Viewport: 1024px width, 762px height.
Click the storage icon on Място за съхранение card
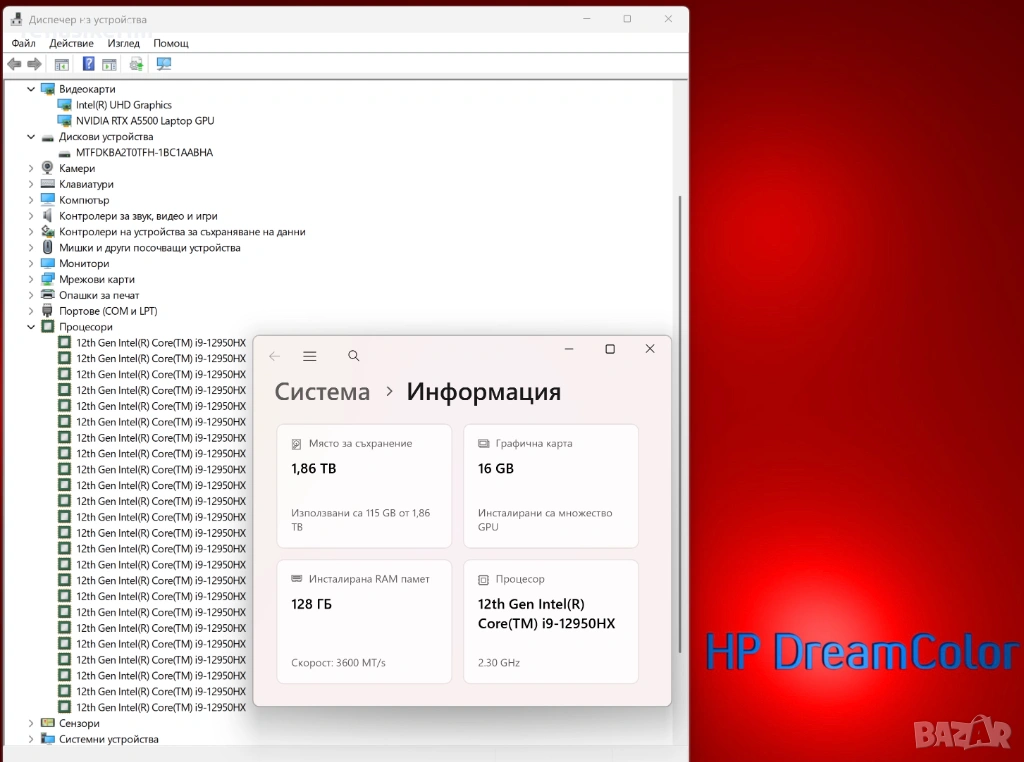pos(296,444)
